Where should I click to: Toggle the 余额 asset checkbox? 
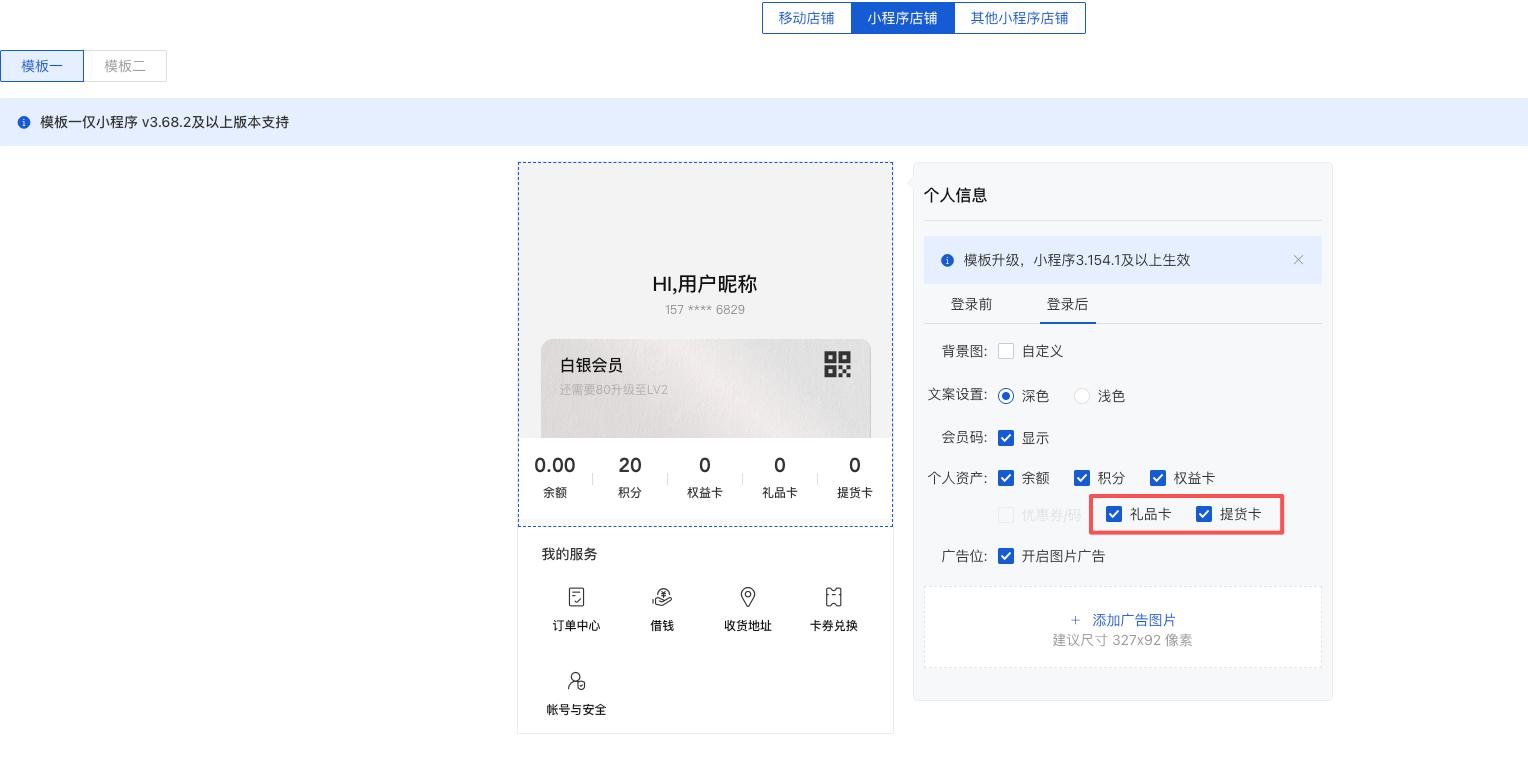tap(1006, 478)
